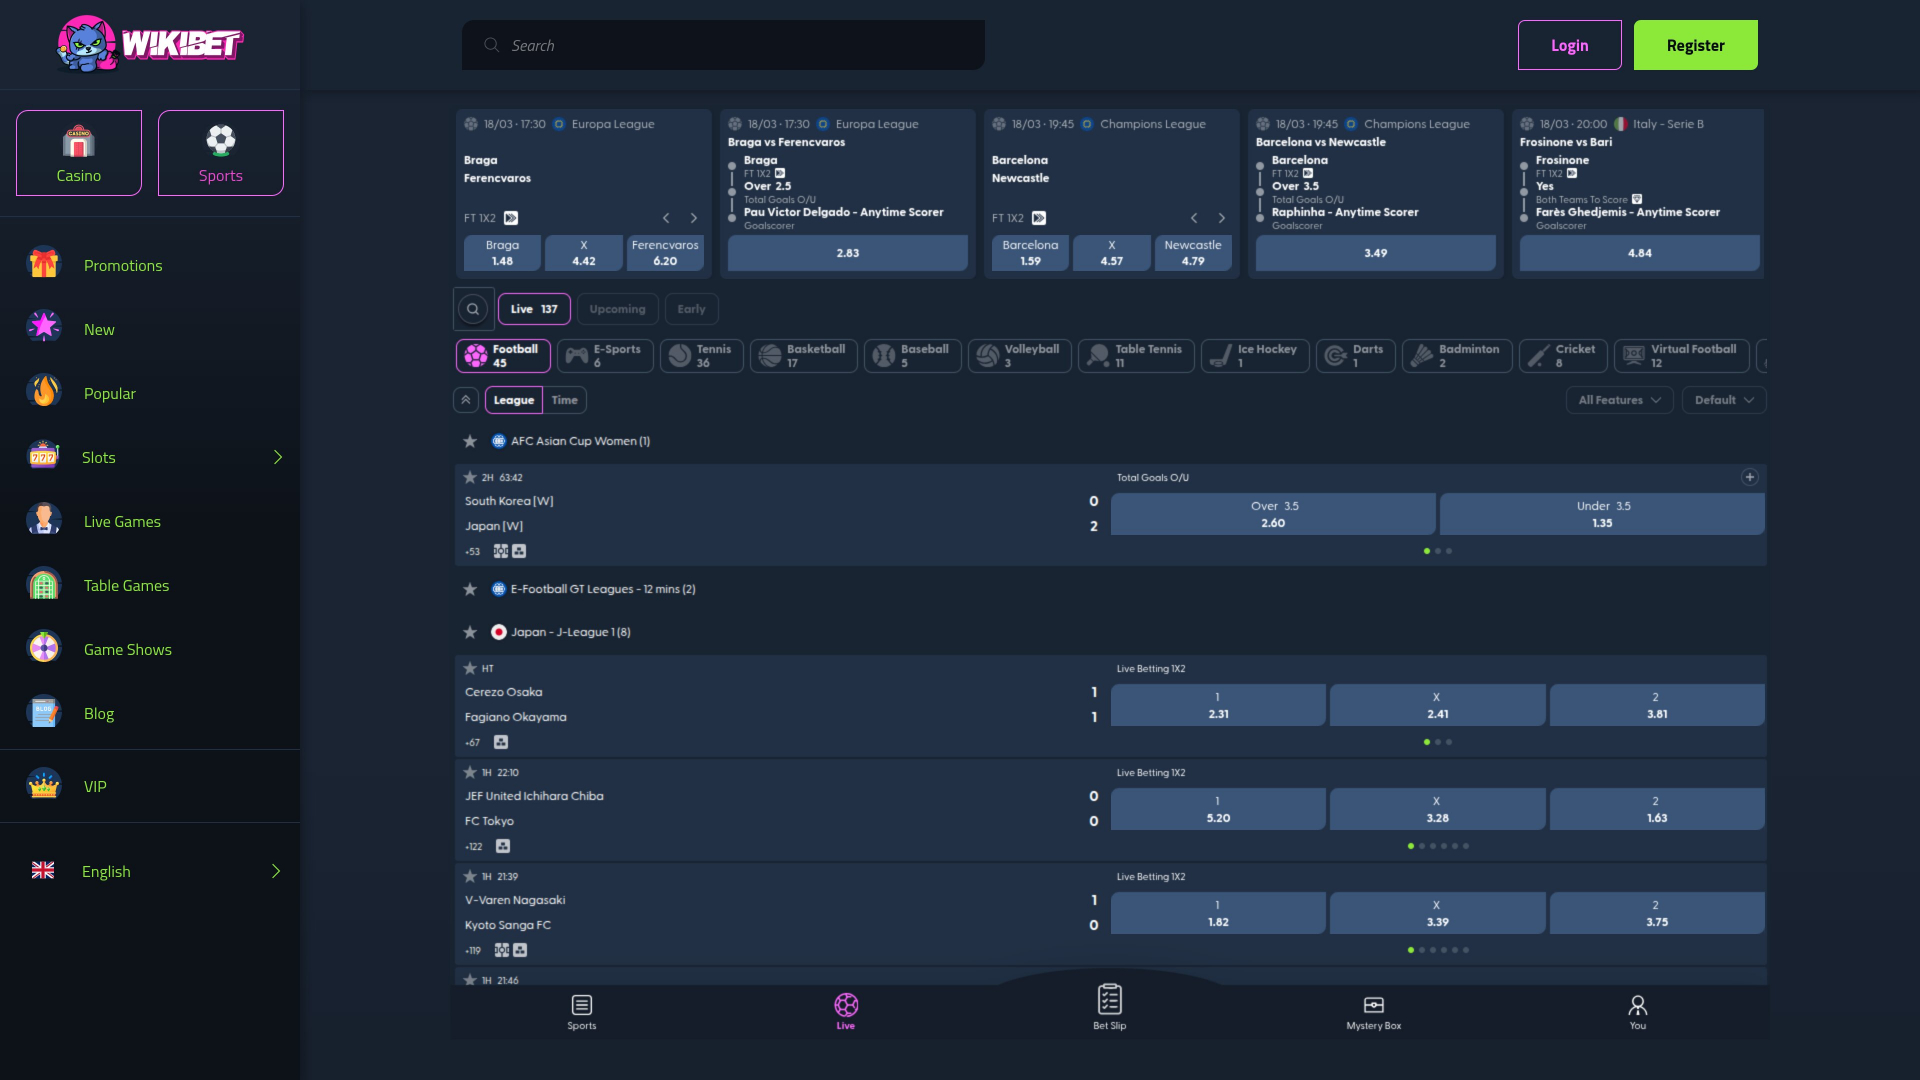The width and height of the screenshot is (1920, 1080).
Task: Switch to the Upcoming tab
Action: tap(617, 308)
